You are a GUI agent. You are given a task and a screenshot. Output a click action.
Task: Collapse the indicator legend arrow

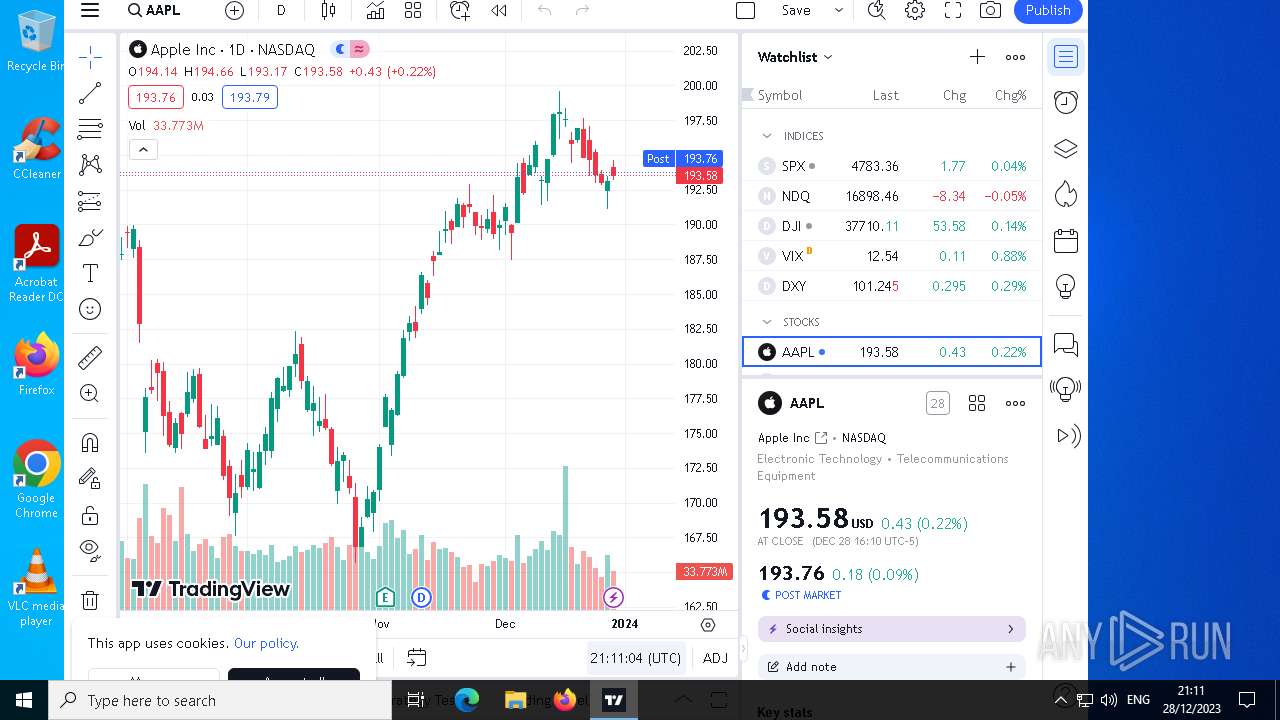click(x=143, y=150)
